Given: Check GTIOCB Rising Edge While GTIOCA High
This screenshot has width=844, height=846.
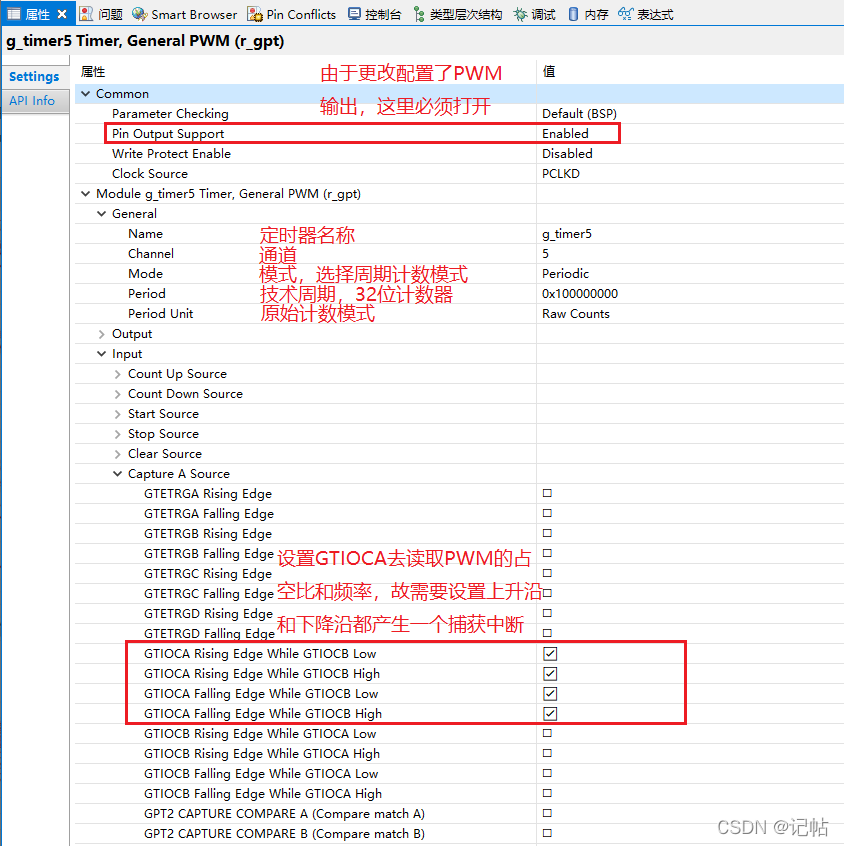Looking at the screenshot, I should [x=547, y=753].
